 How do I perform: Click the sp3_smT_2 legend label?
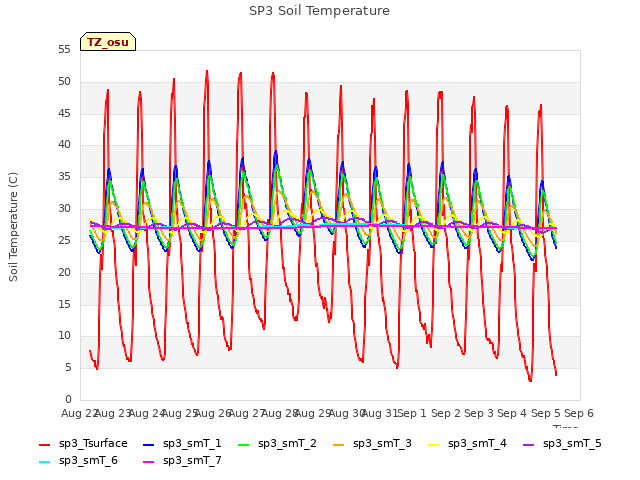(x=287, y=443)
